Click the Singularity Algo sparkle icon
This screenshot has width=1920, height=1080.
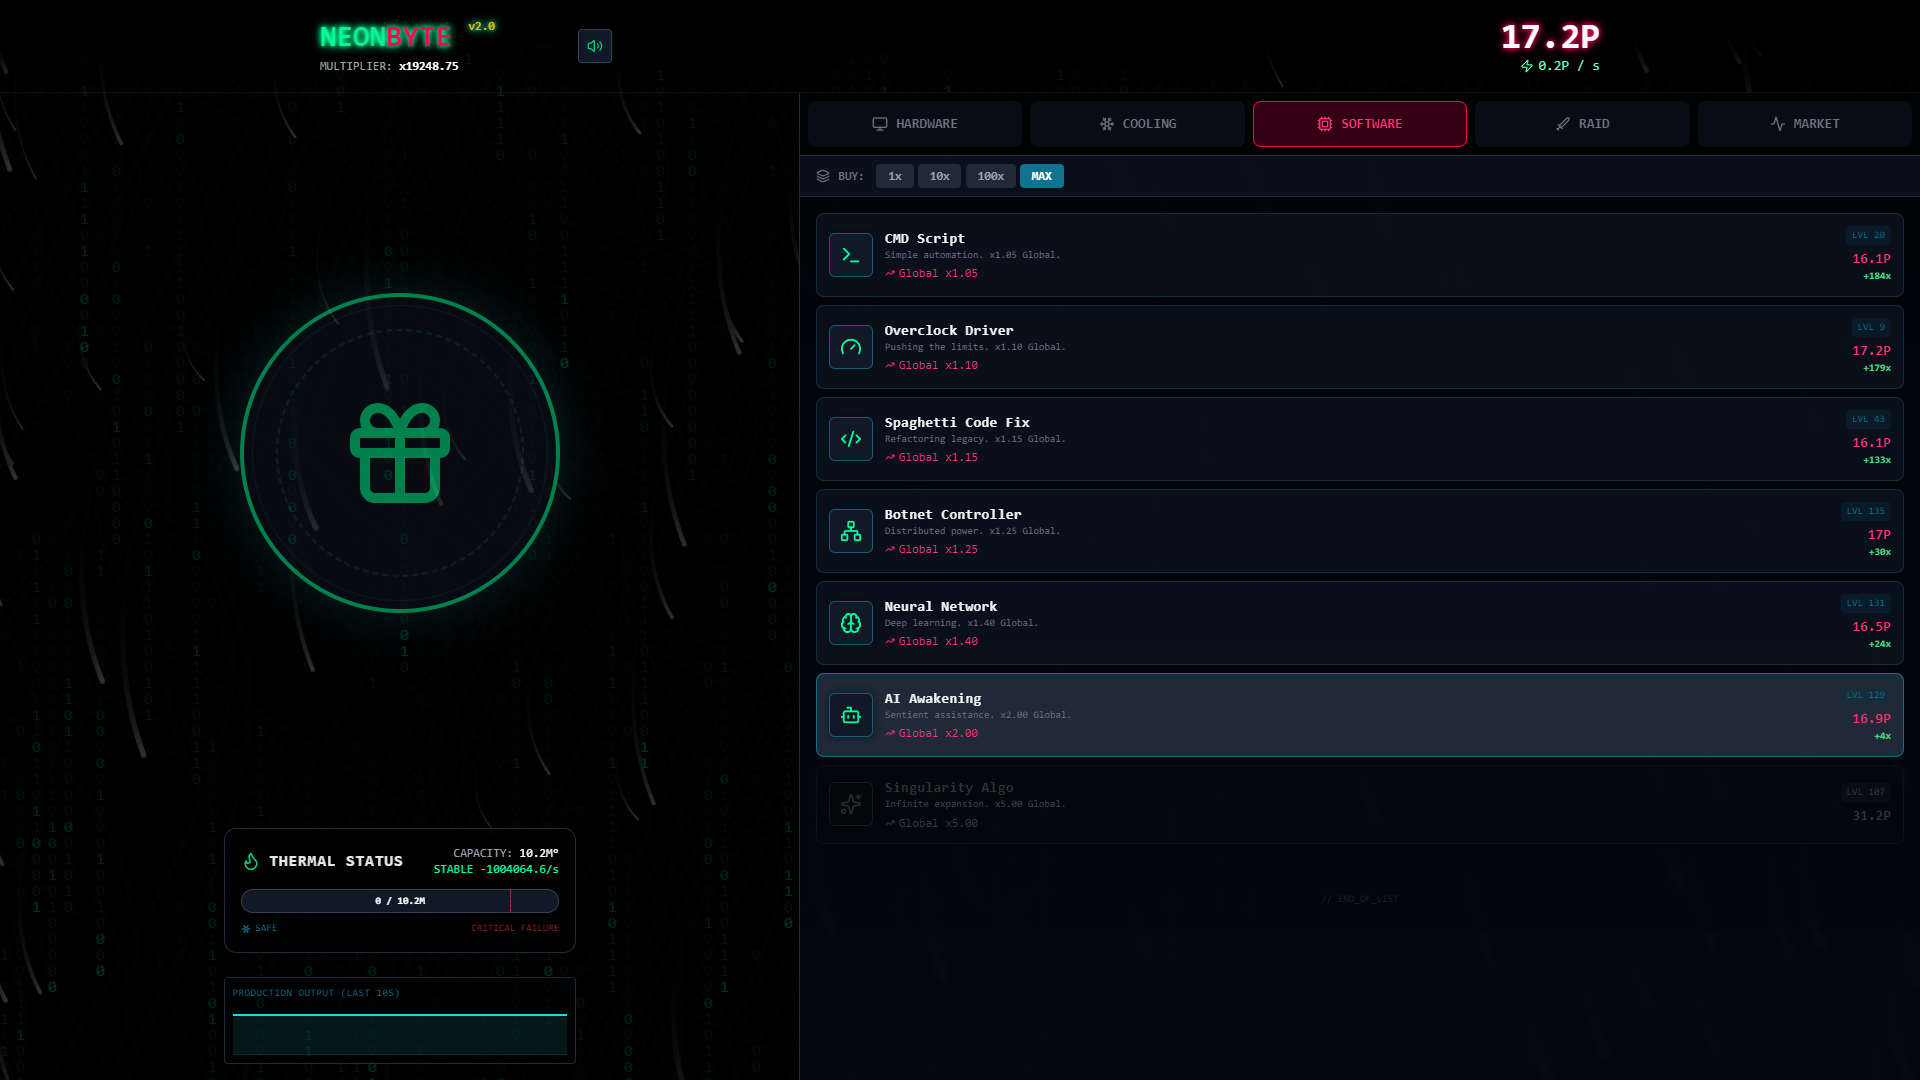(850, 804)
